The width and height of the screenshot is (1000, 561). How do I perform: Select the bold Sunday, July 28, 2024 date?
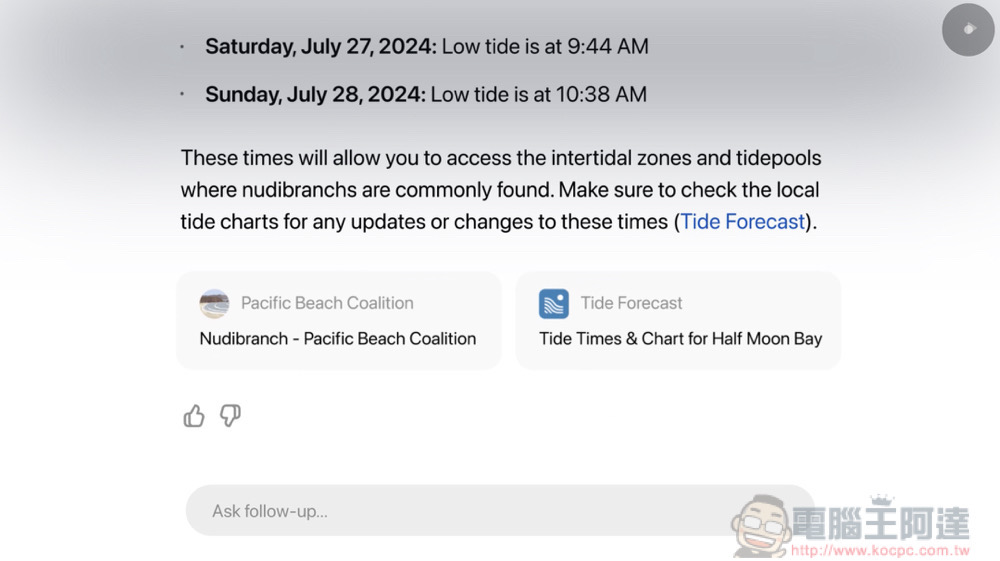(x=315, y=94)
